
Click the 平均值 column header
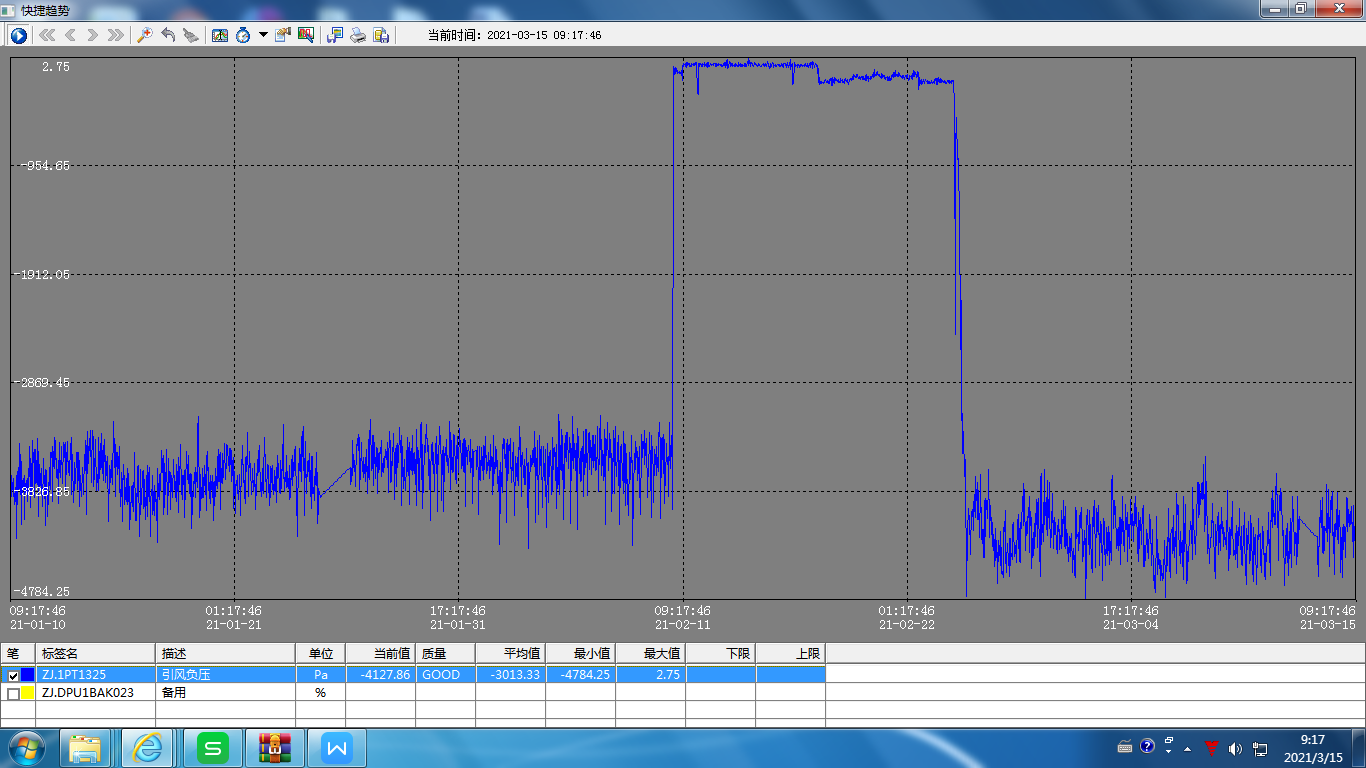[x=510, y=653]
